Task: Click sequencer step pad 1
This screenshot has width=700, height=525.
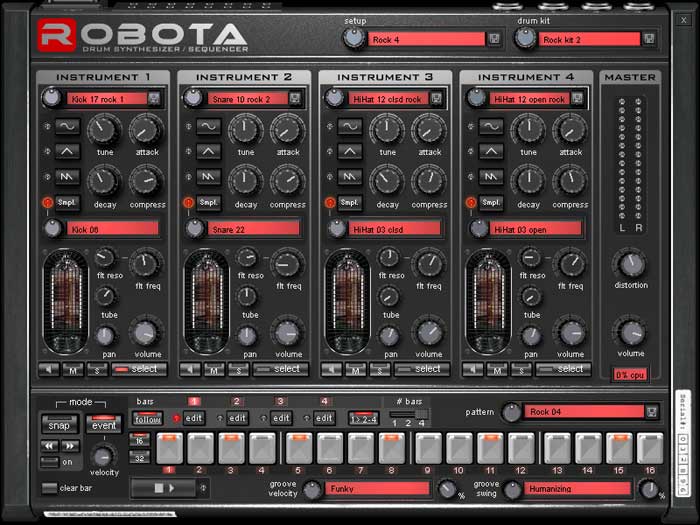Action: click(x=169, y=448)
